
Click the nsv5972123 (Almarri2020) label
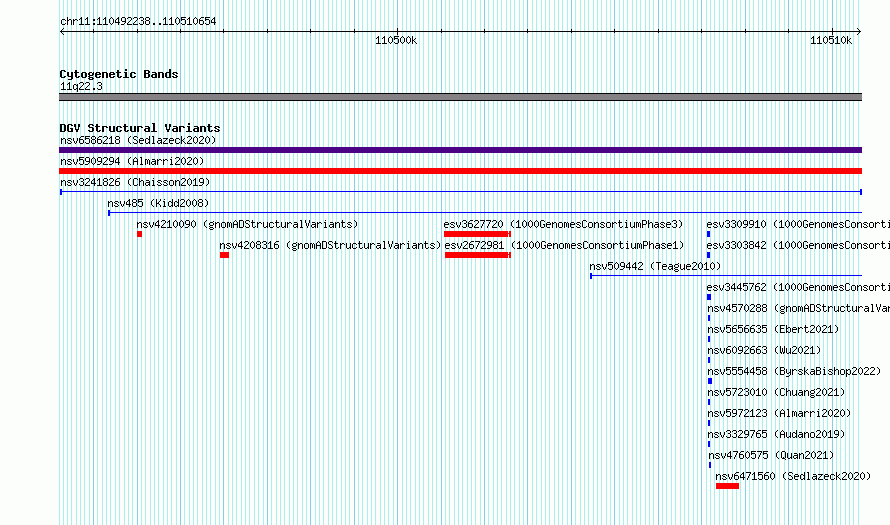coord(779,413)
